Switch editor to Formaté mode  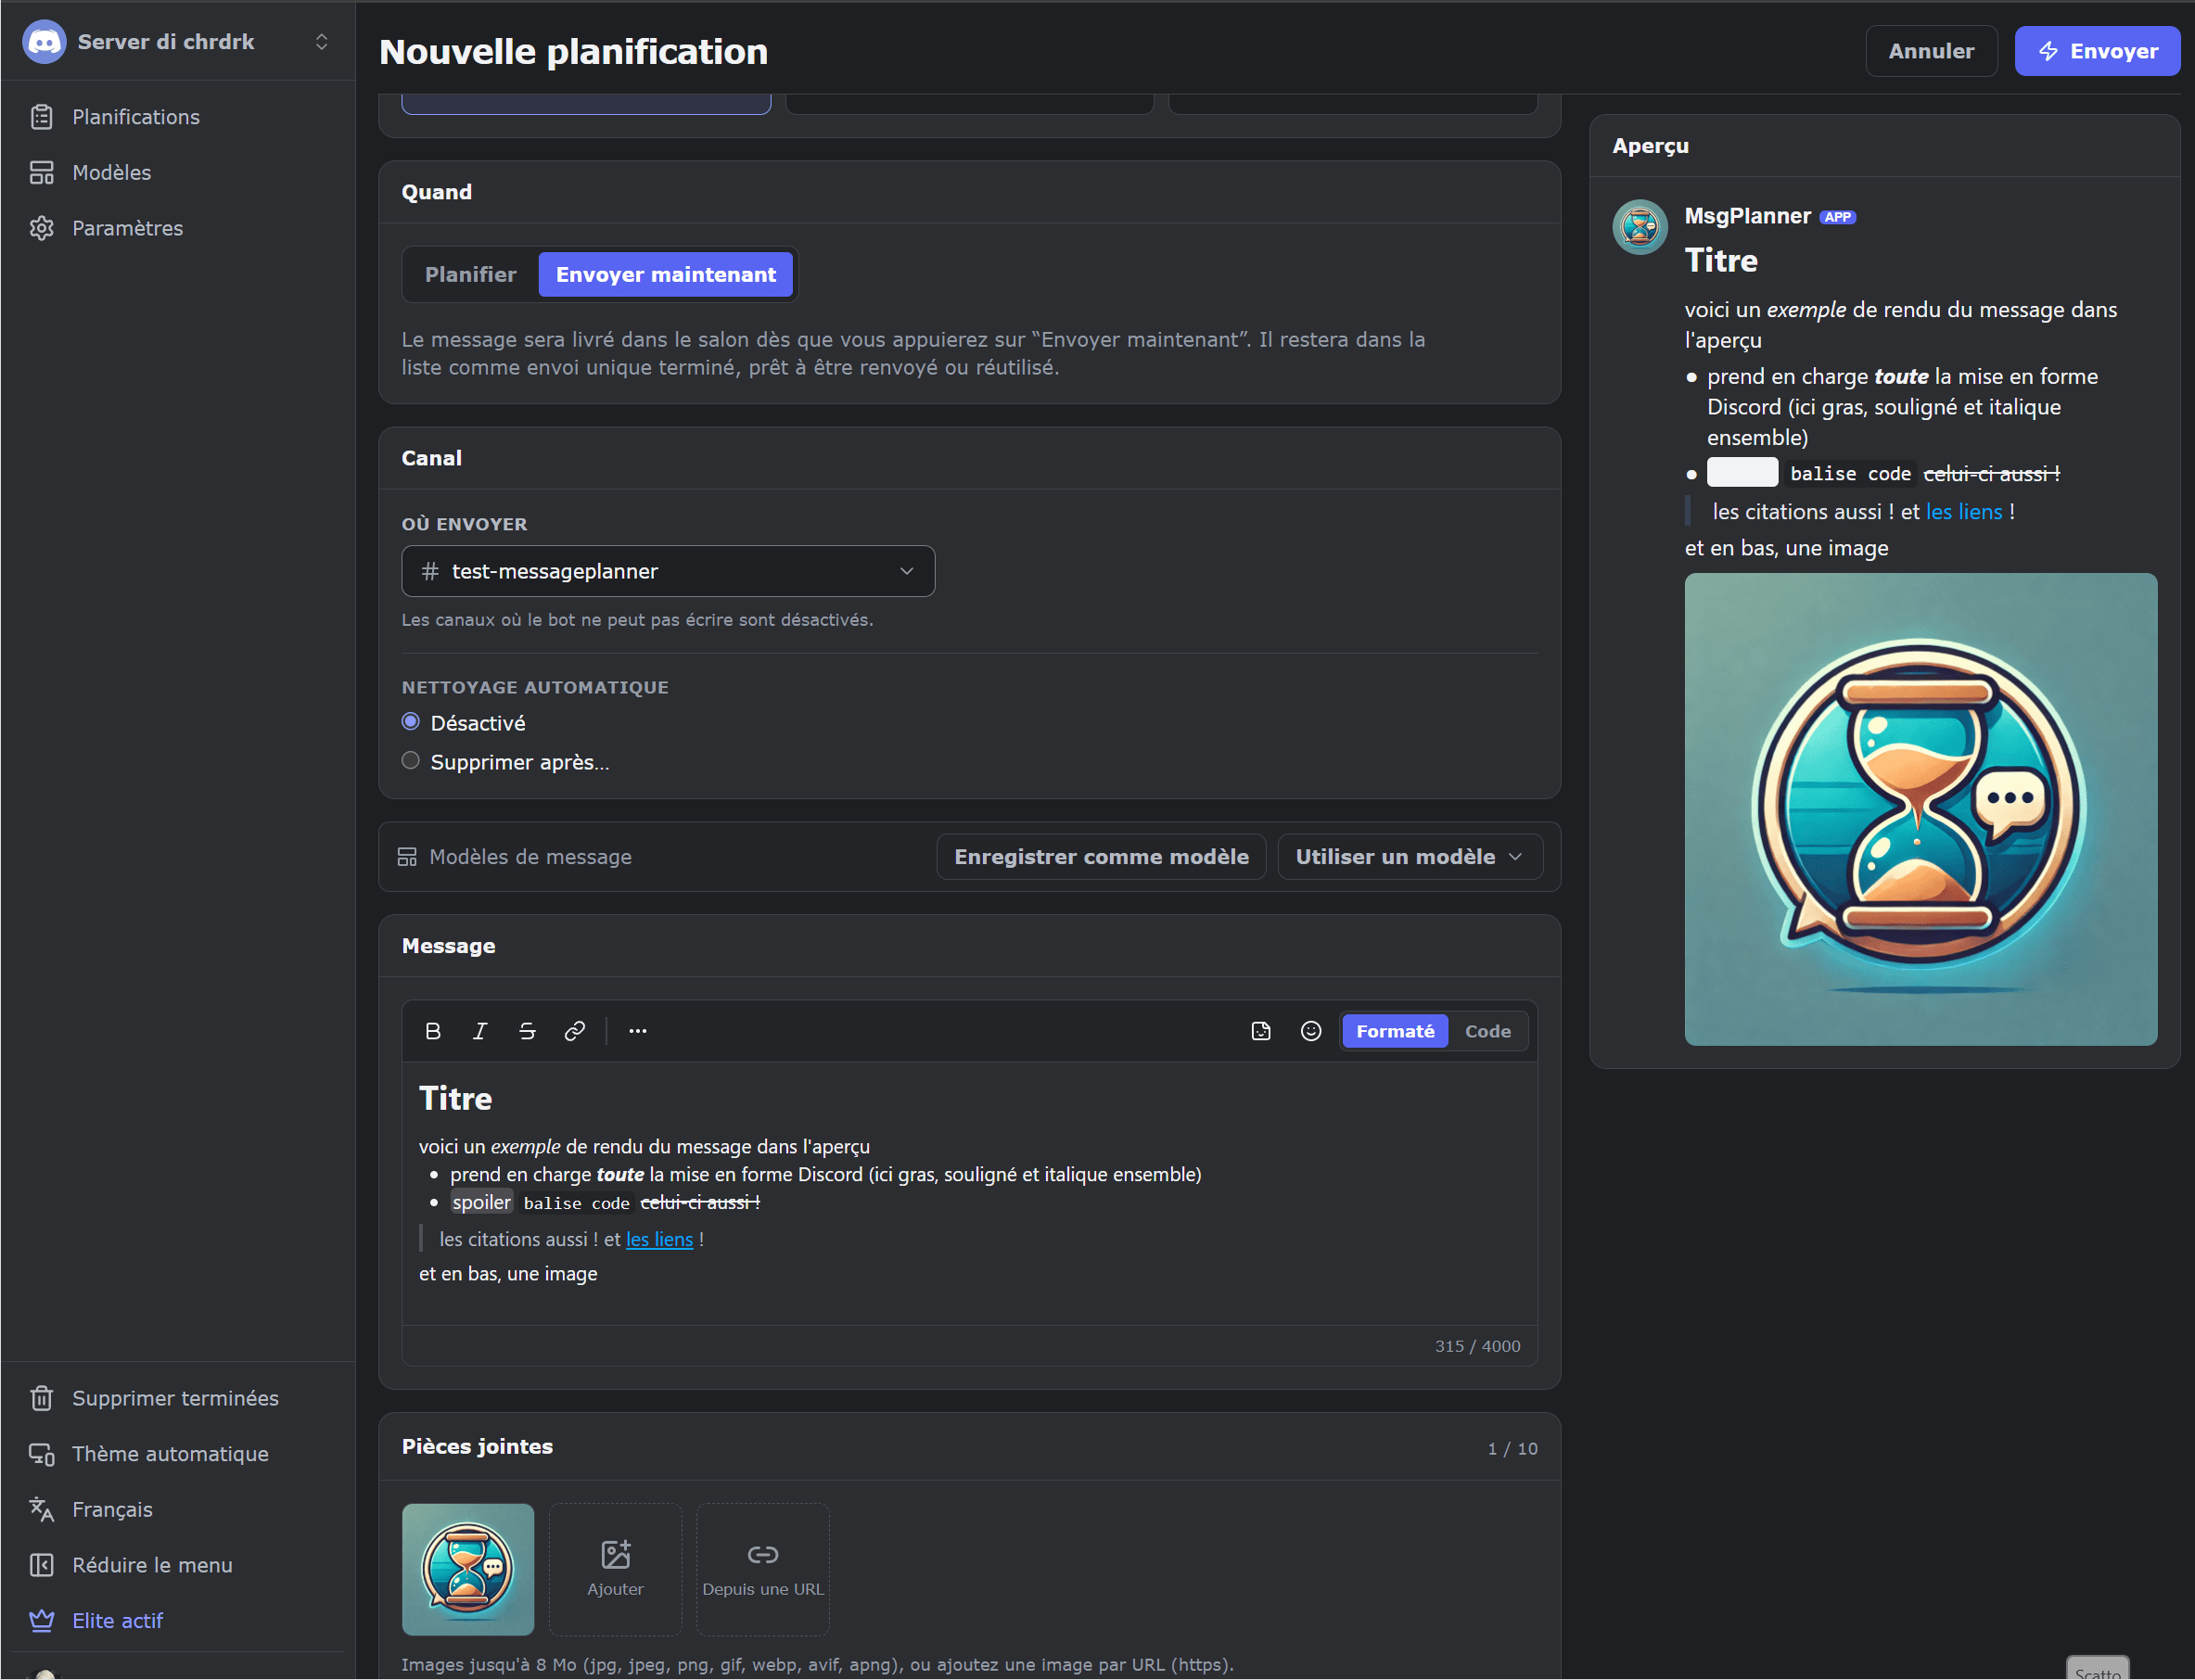[1395, 1031]
